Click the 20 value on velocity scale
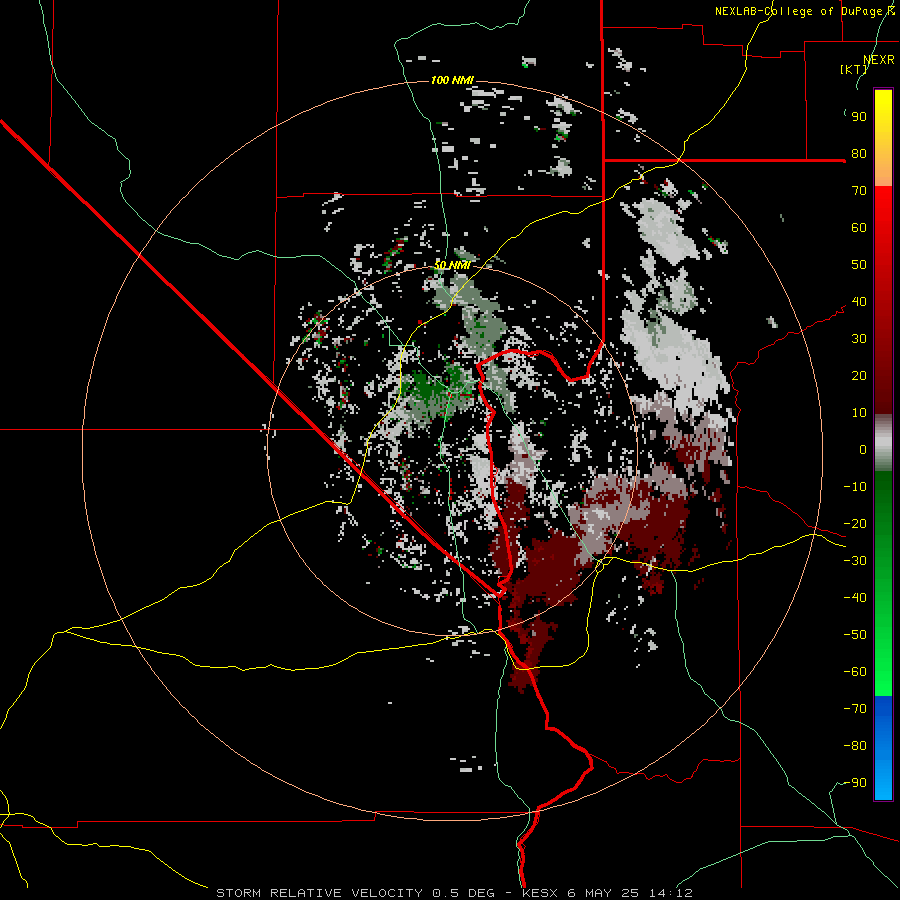900x900 pixels. click(859, 376)
